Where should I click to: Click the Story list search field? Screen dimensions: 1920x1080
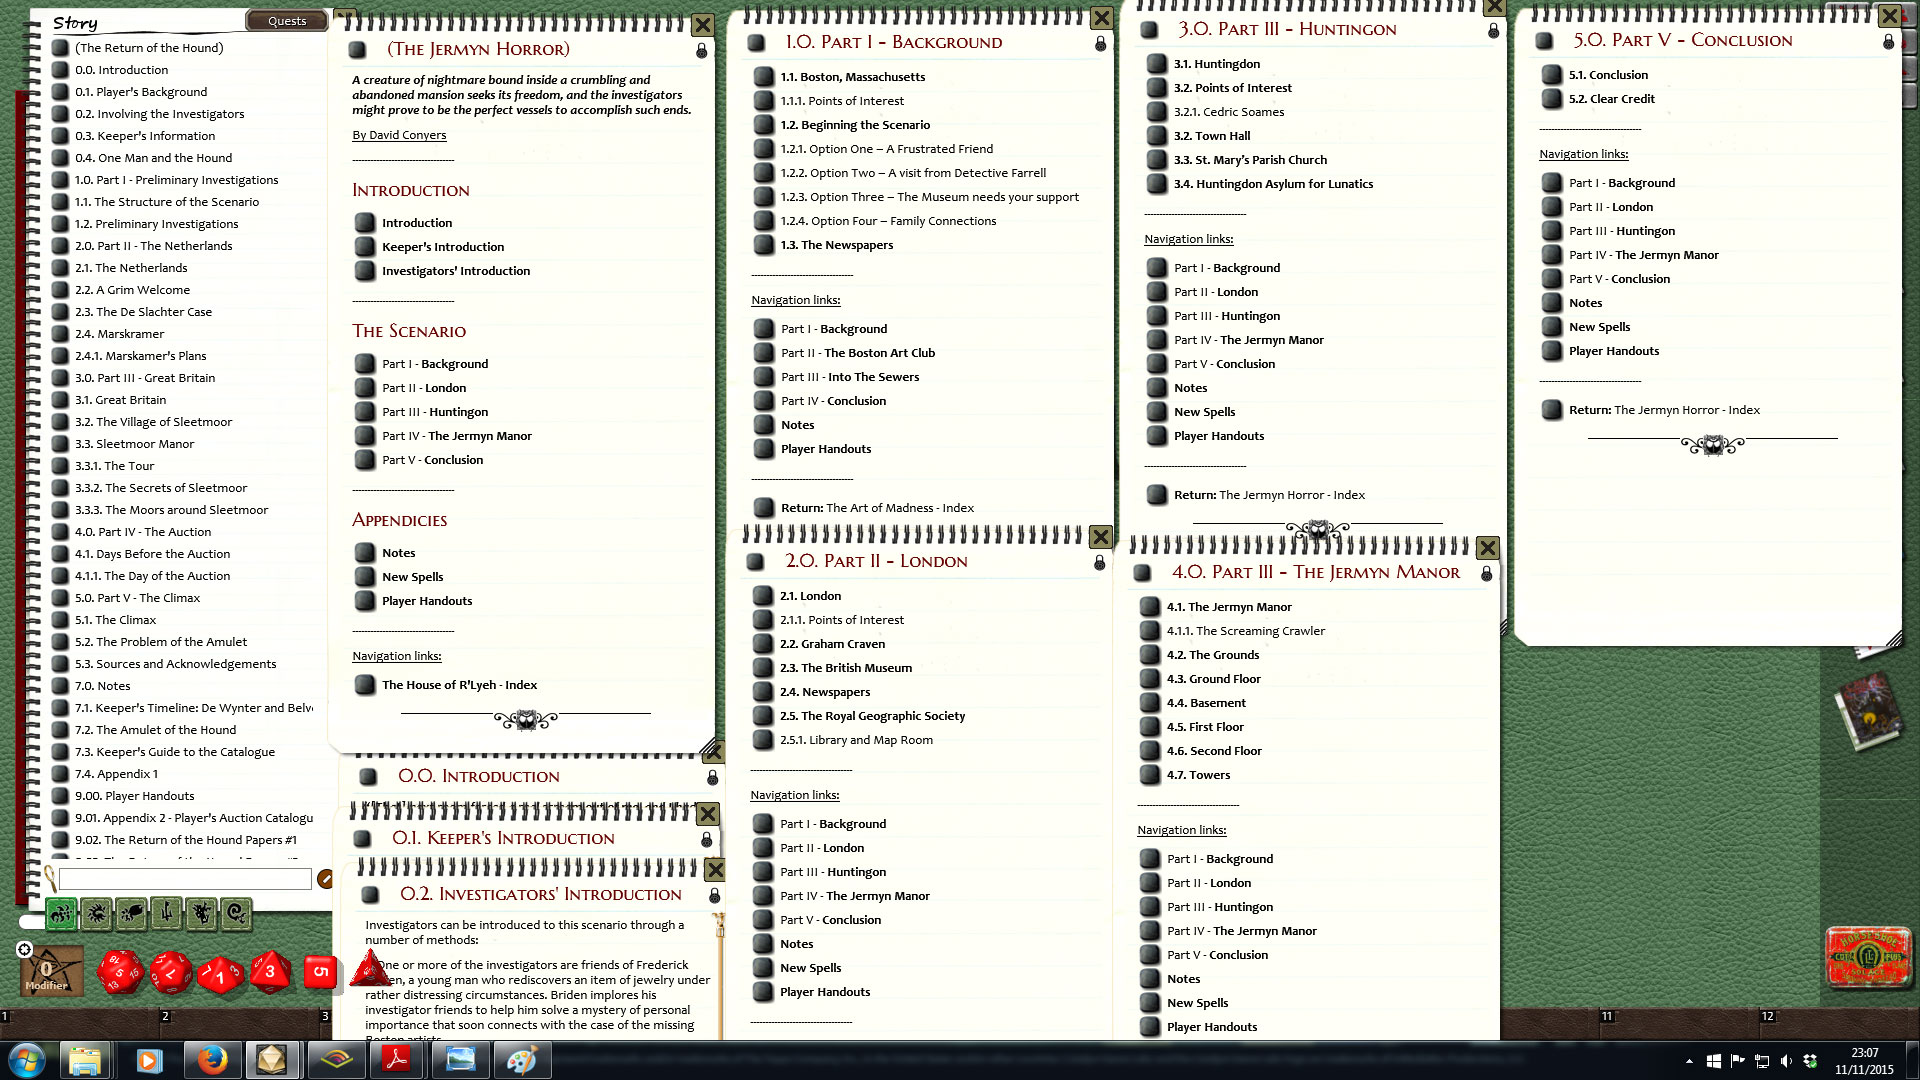point(185,879)
